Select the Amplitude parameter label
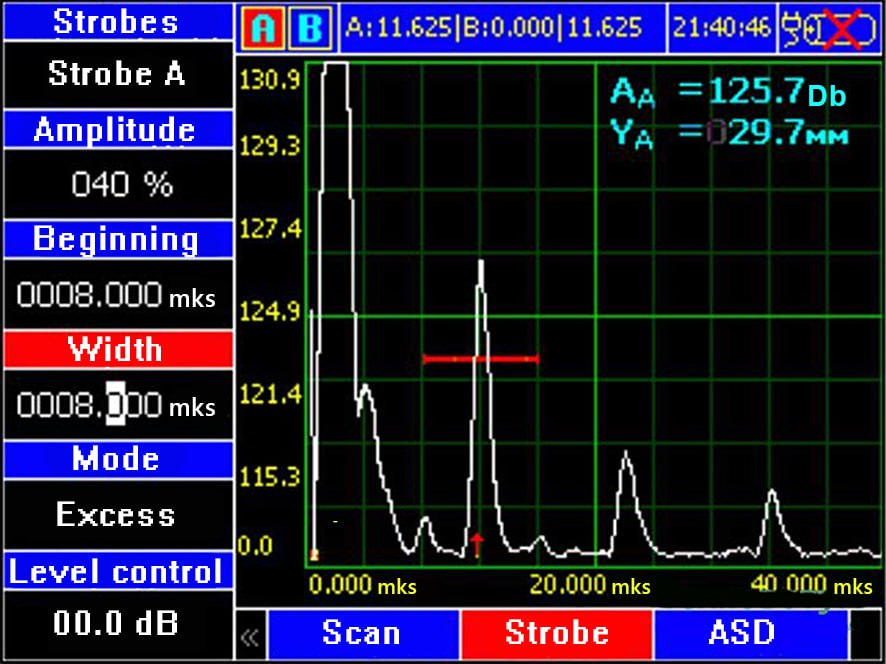886x664 pixels. point(116,130)
